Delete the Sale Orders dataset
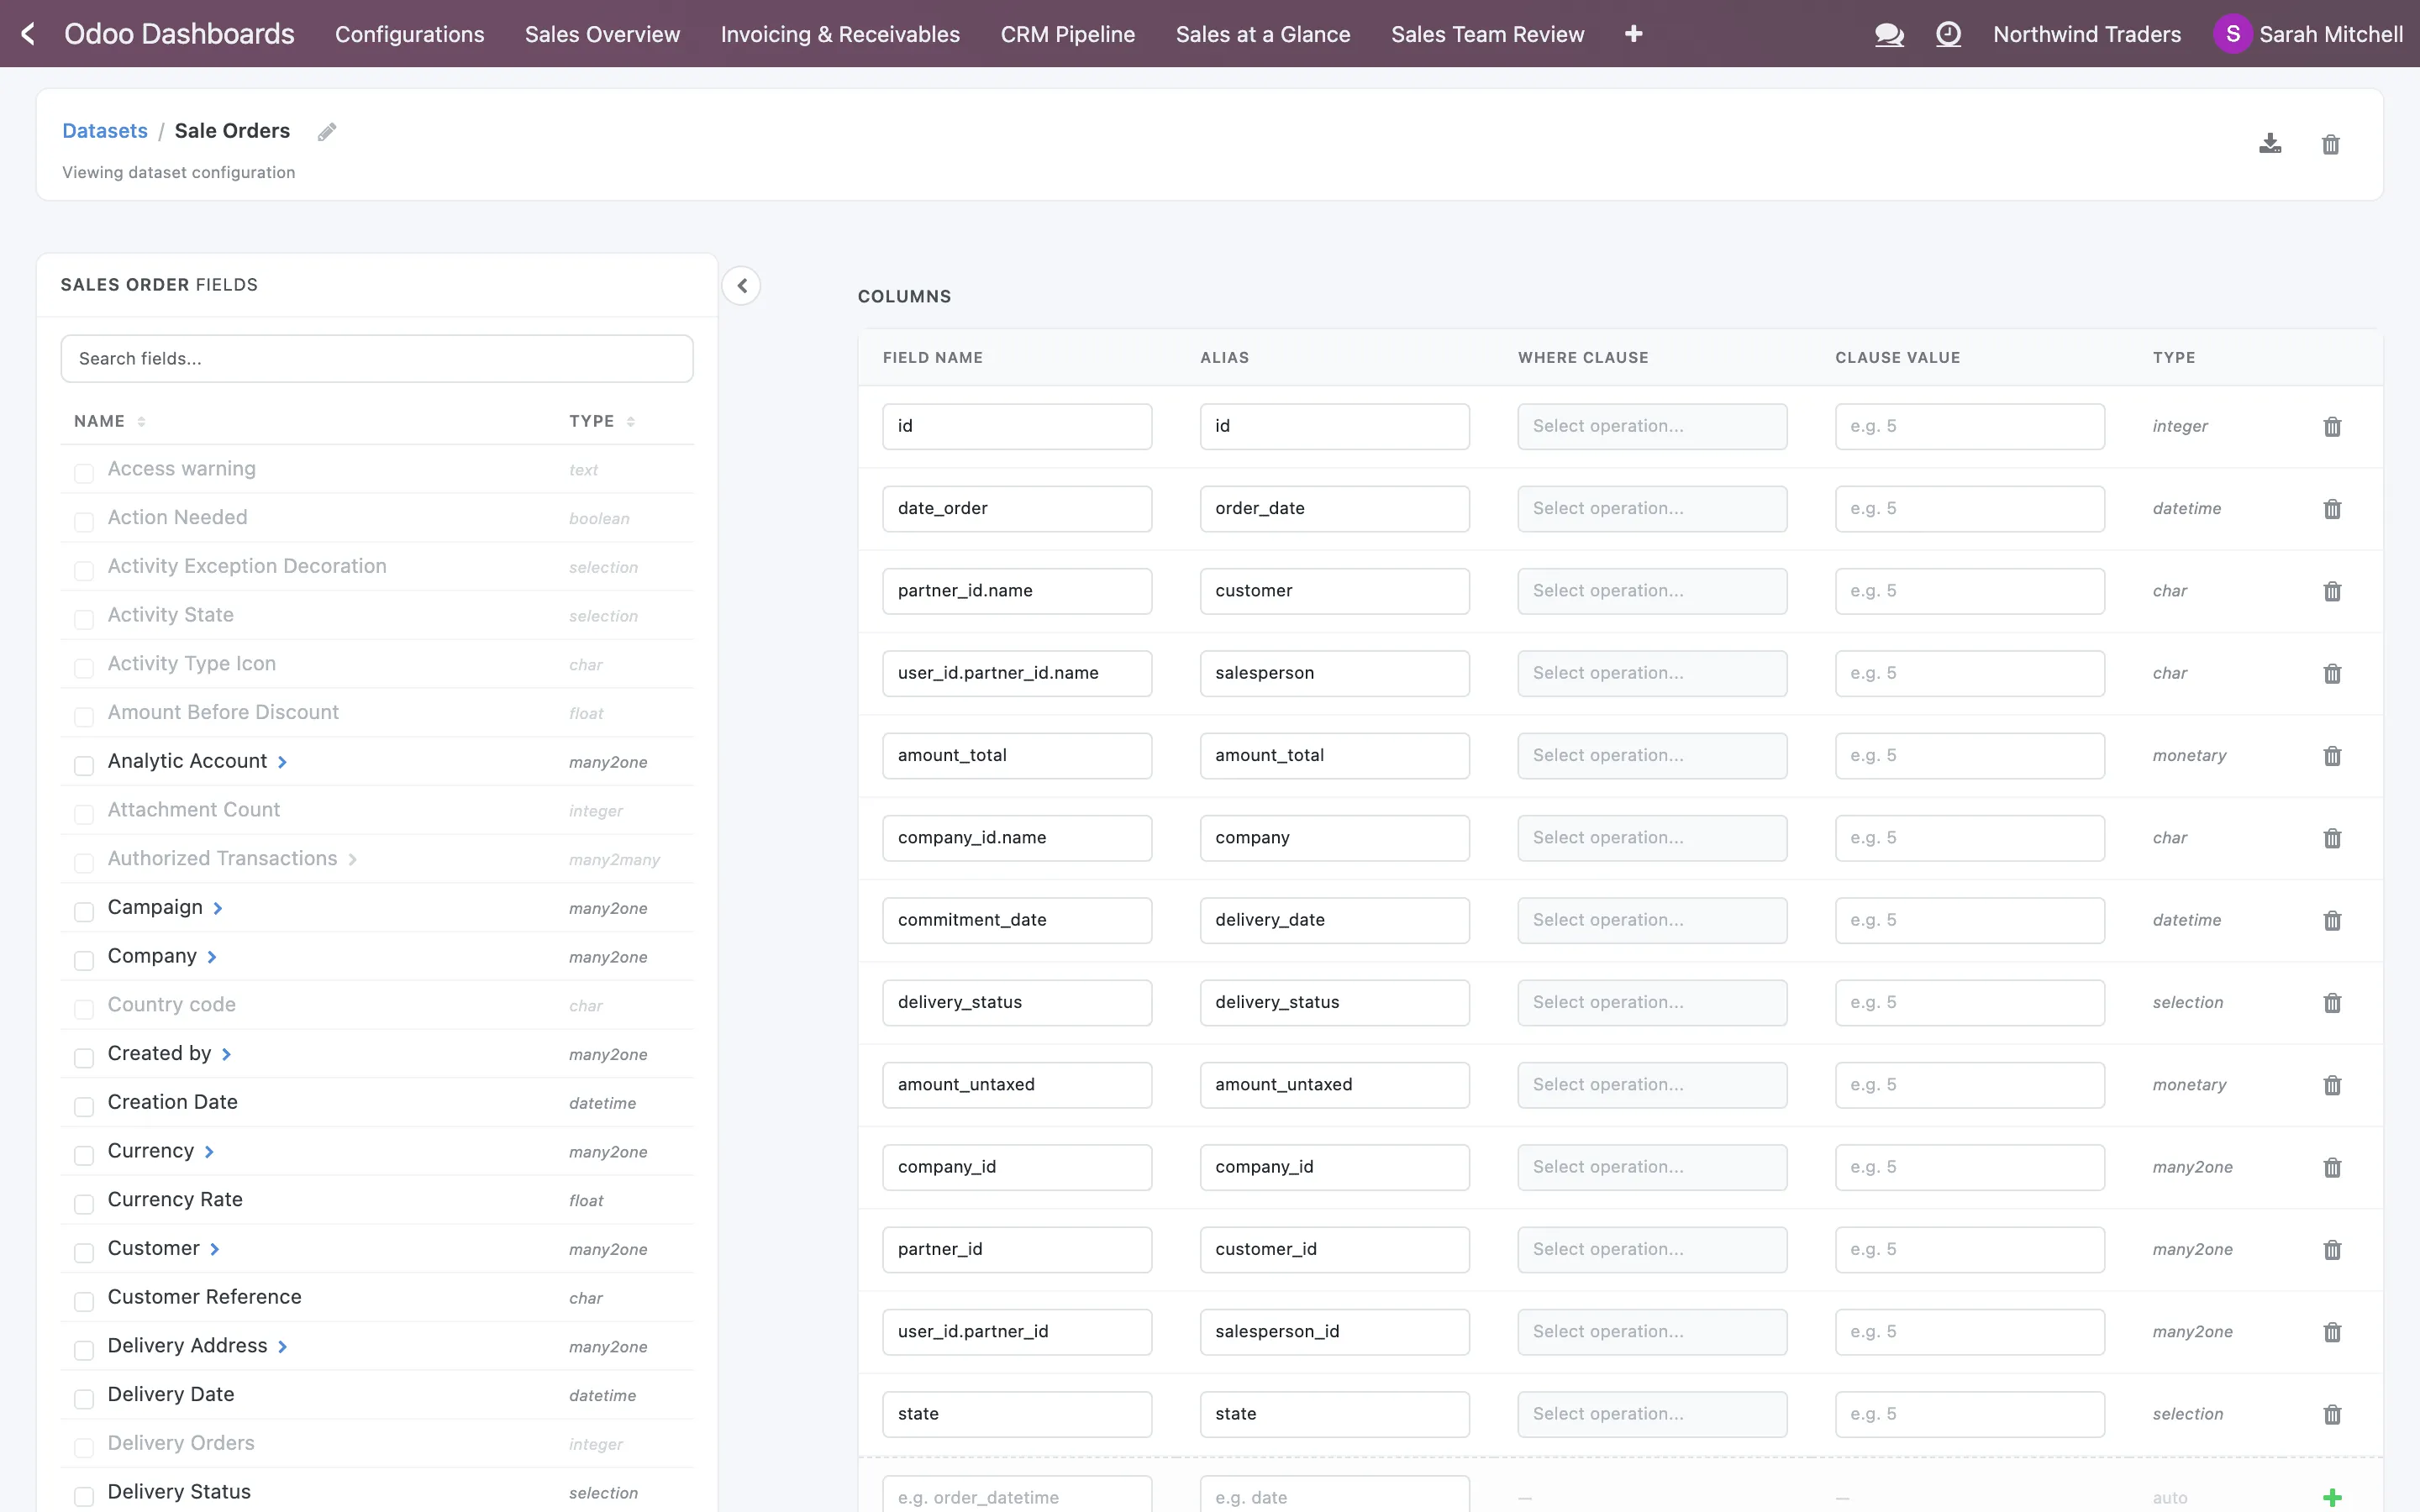 (x=2330, y=144)
